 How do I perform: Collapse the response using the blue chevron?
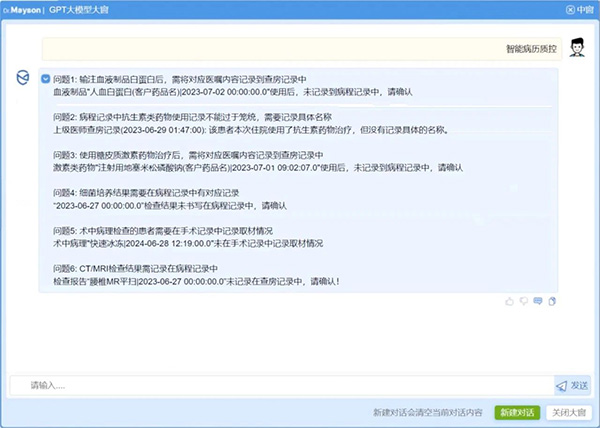(x=46, y=79)
